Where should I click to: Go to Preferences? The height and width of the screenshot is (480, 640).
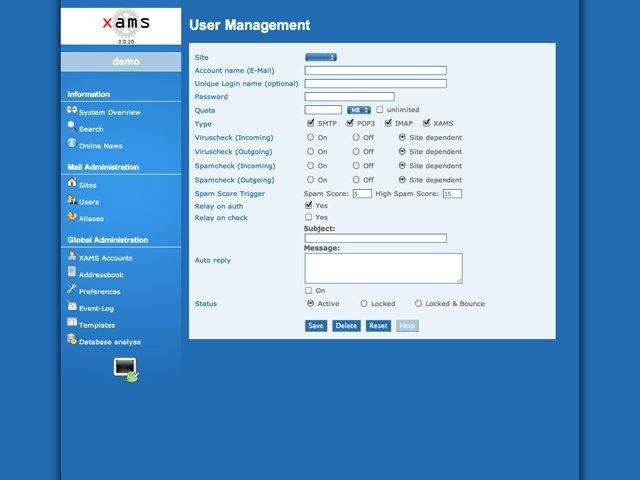click(x=100, y=291)
